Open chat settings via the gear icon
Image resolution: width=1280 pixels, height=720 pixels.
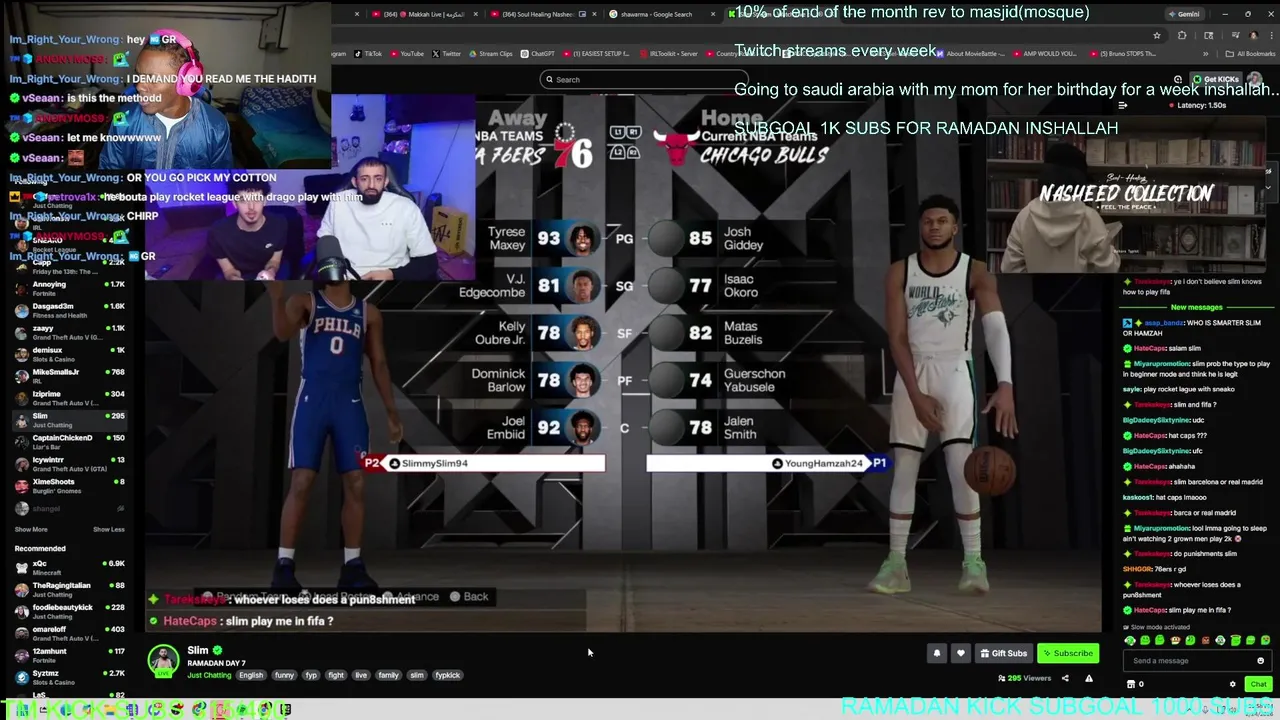pos(1232,684)
